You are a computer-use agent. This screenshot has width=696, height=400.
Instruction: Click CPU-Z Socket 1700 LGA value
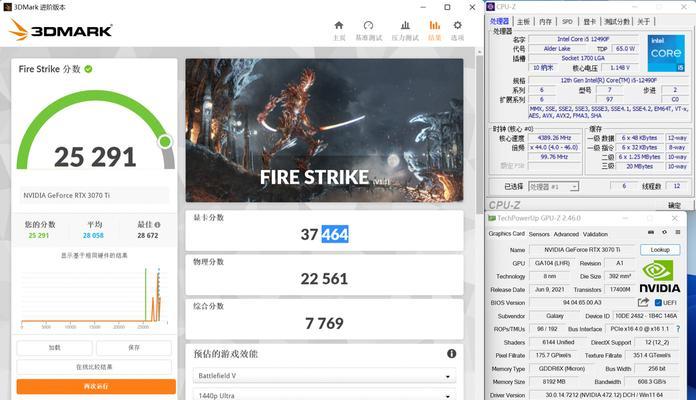(583, 58)
